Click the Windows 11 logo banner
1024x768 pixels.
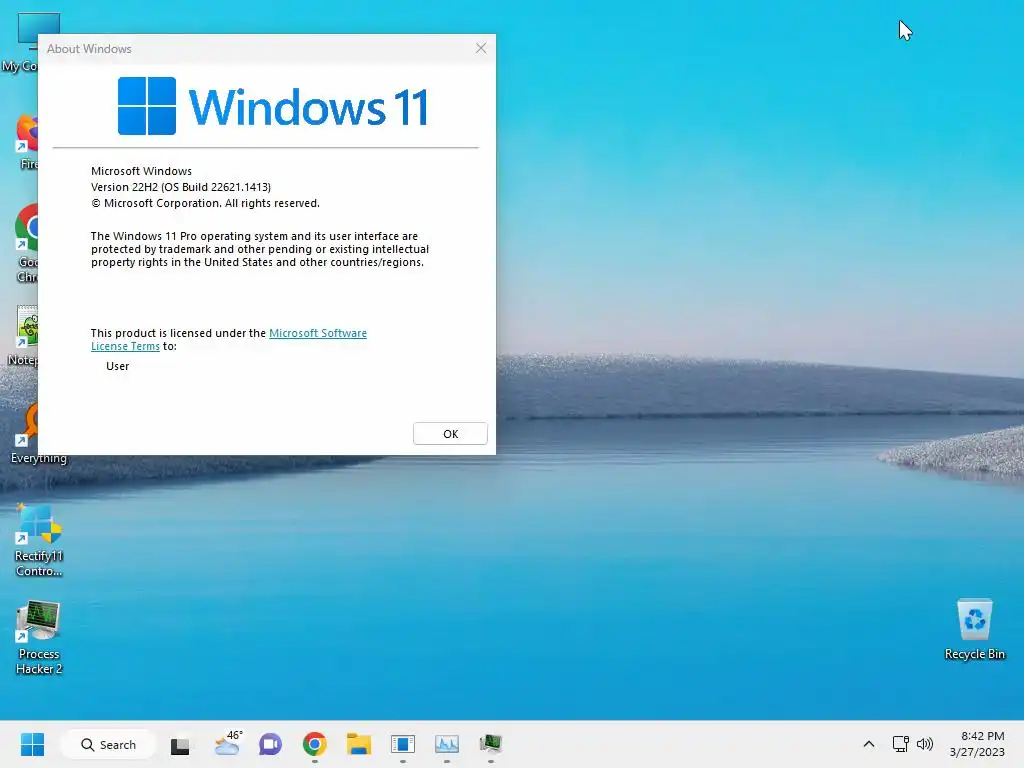click(273, 106)
